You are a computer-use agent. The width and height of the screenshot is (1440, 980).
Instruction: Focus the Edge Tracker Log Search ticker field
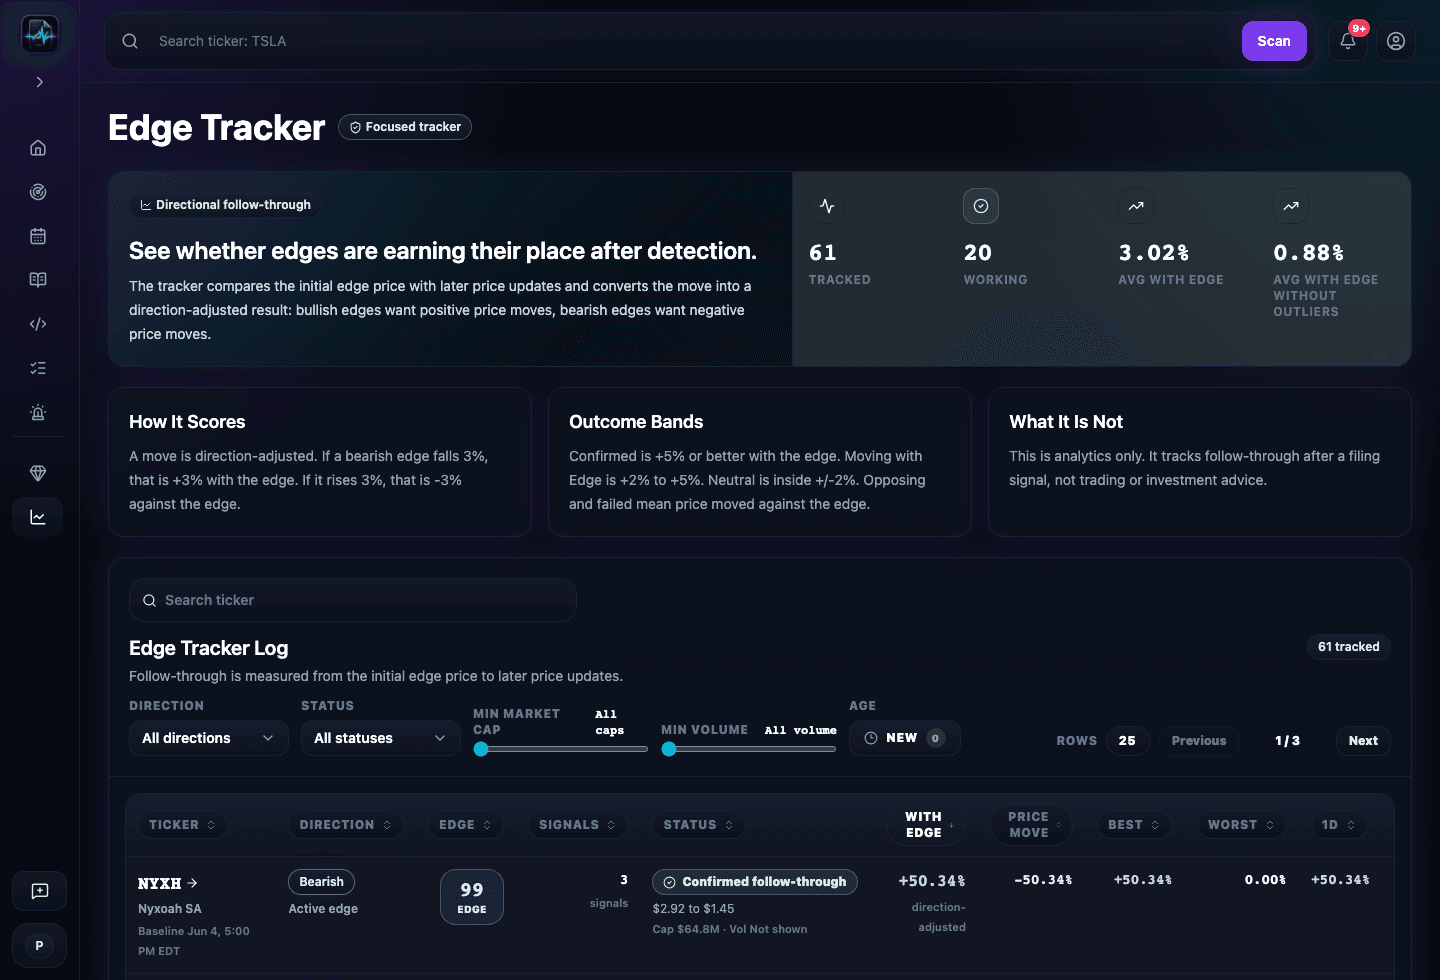click(353, 600)
